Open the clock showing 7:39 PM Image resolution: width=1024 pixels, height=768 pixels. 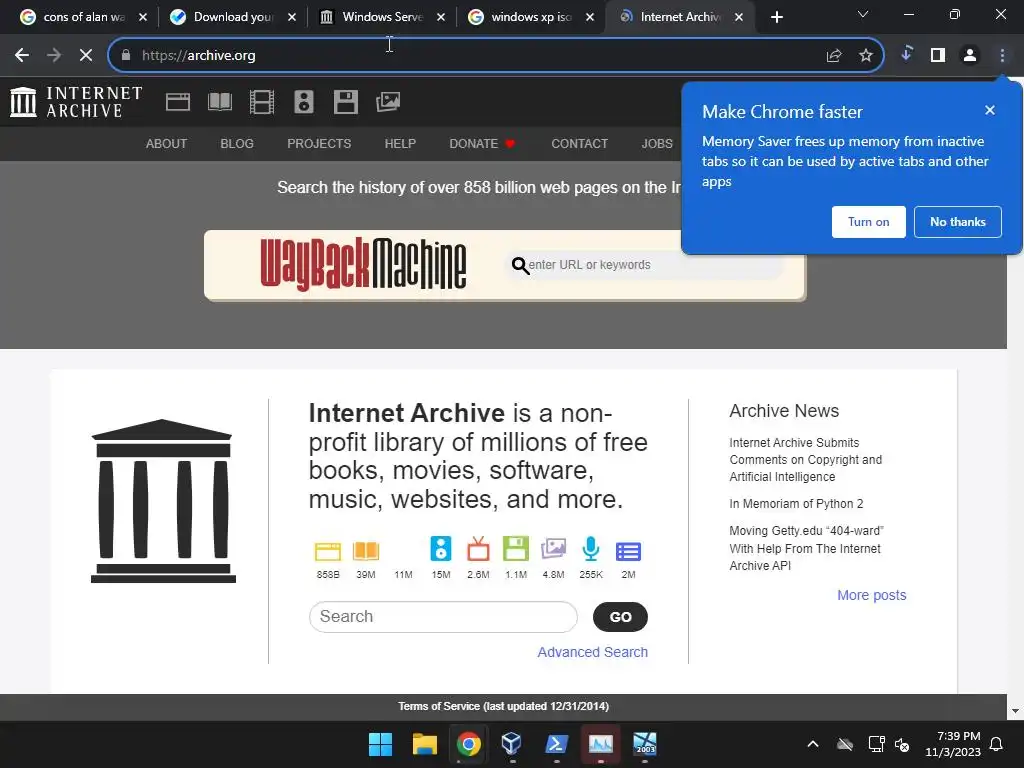[x=953, y=744]
